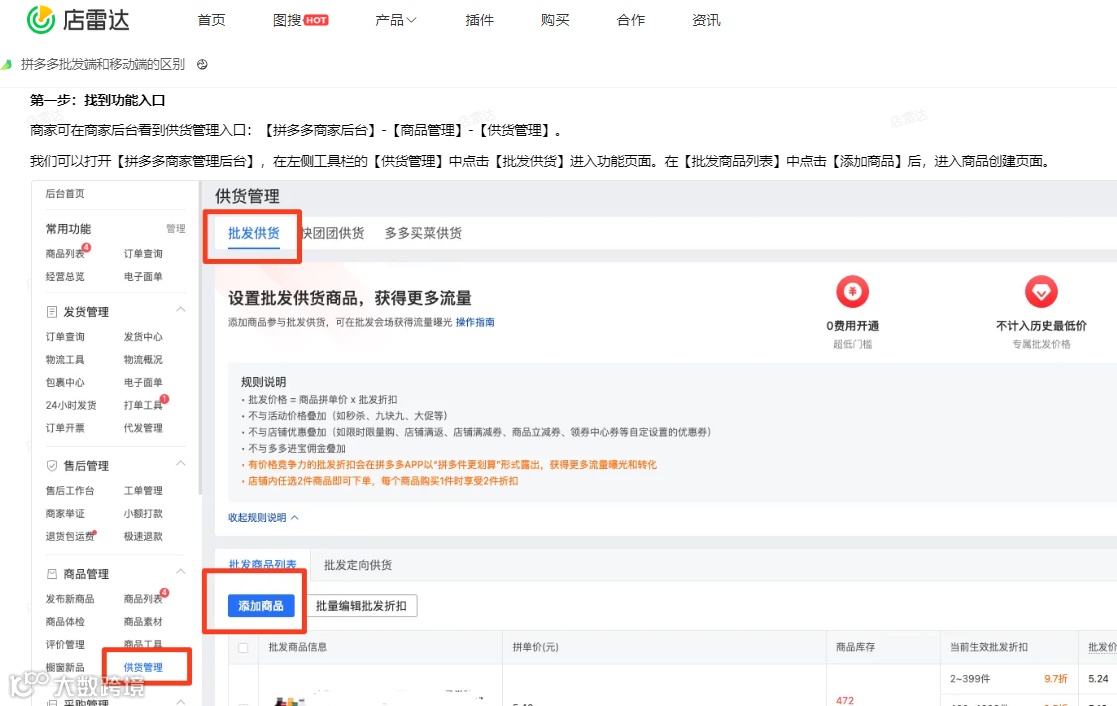Open the 资讯 menu item
The width and height of the screenshot is (1117, 706).
(x=706, y=20)
